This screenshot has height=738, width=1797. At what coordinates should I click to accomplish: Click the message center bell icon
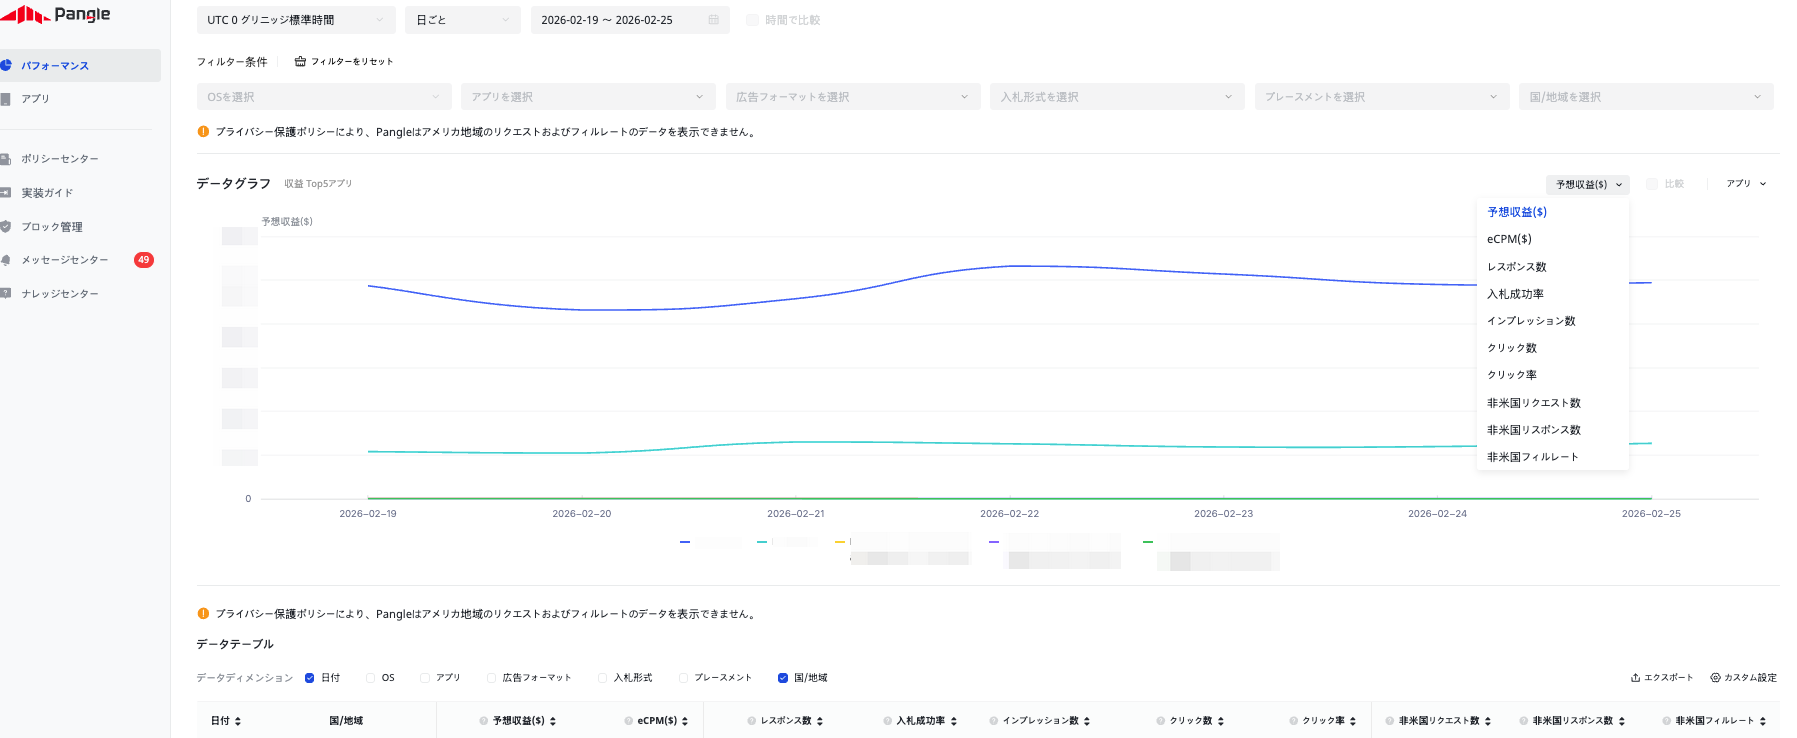tap(6, 260)
